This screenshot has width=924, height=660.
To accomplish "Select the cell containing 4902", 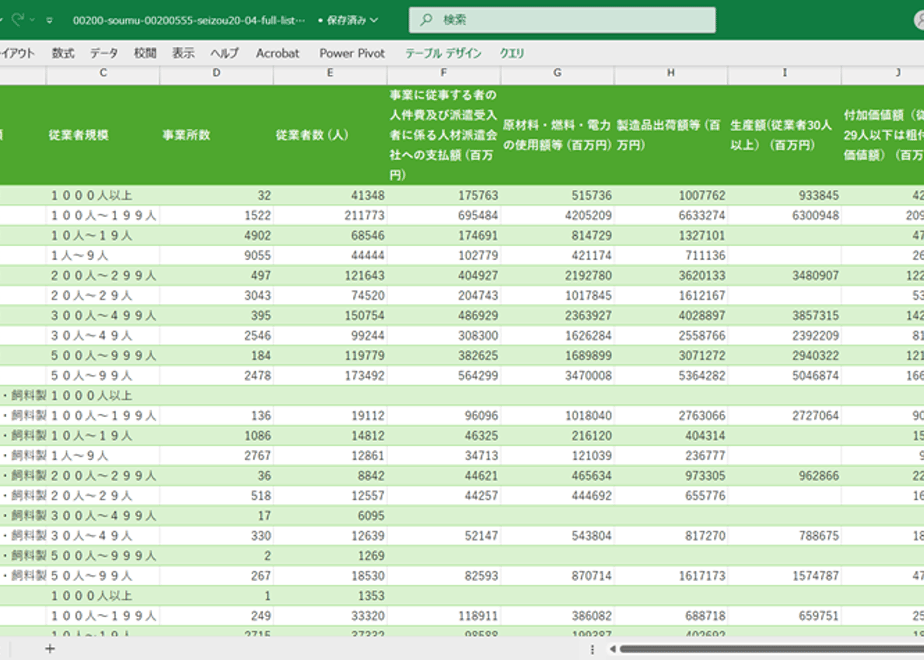I will click(x=216, y=235).
